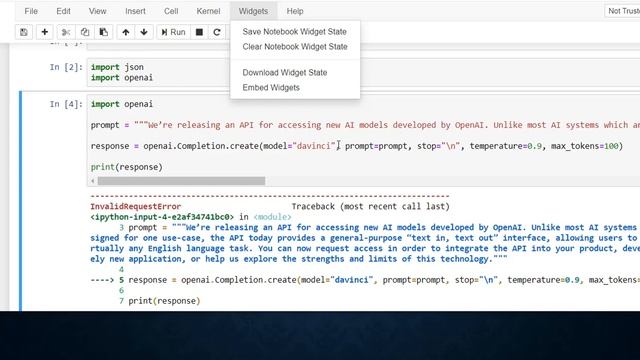Click the horizontal scrollbar in cell 4
640x360 pixels.
coord(181,181)
